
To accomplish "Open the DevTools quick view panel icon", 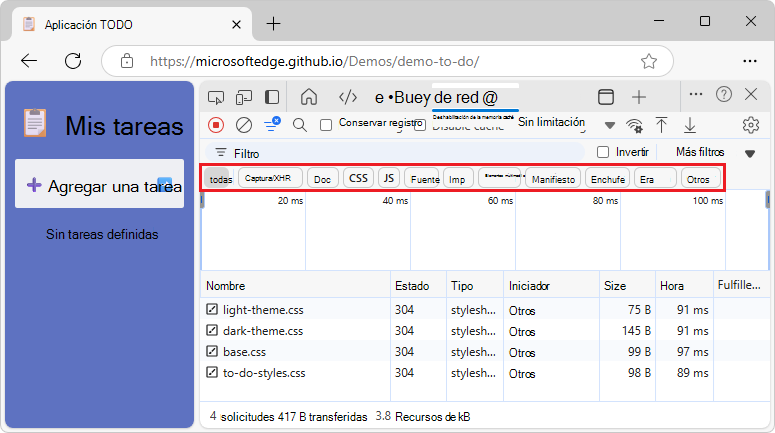I will 606,97.
